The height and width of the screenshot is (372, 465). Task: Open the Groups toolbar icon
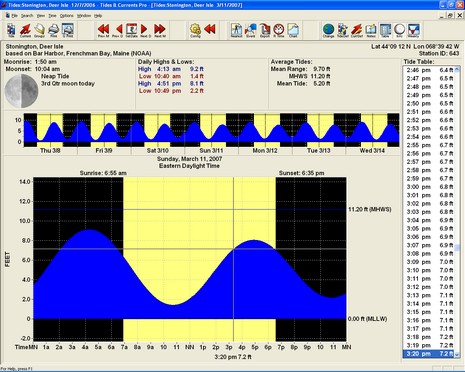point(39,30)
